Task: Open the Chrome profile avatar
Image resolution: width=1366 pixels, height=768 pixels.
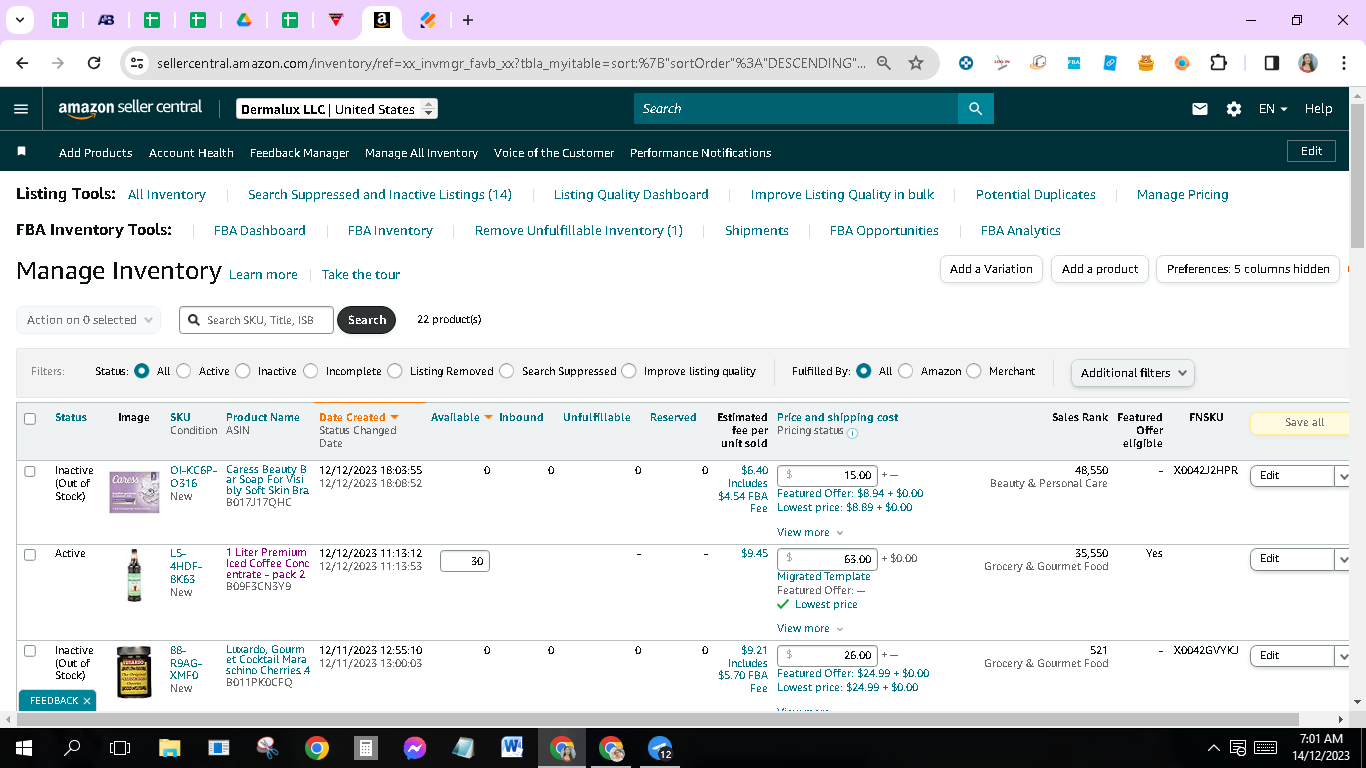Action: 1308,63
